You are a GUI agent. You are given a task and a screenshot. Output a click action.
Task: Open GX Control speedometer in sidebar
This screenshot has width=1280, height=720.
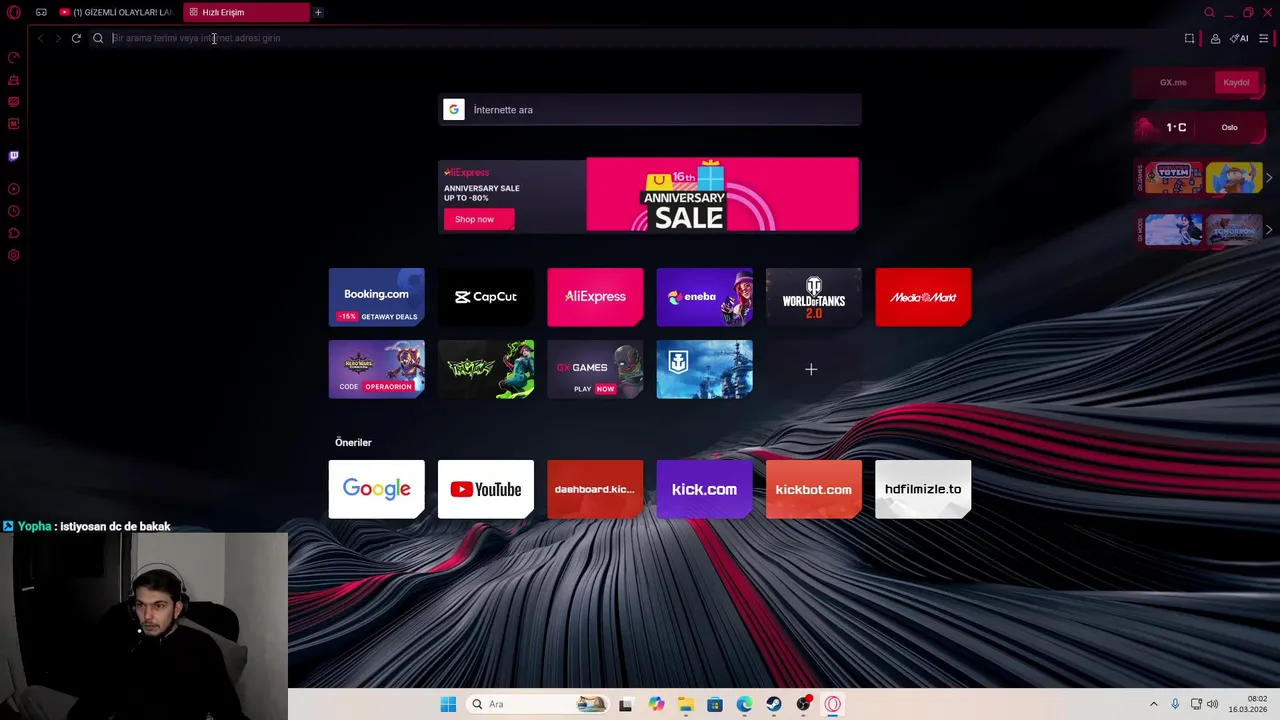[14, 58]
